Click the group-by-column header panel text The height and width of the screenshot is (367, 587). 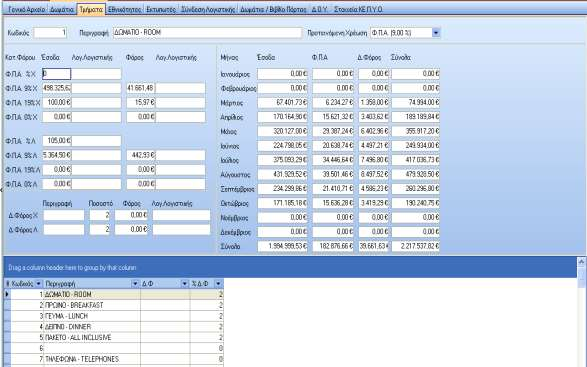[x=72, y=268]
